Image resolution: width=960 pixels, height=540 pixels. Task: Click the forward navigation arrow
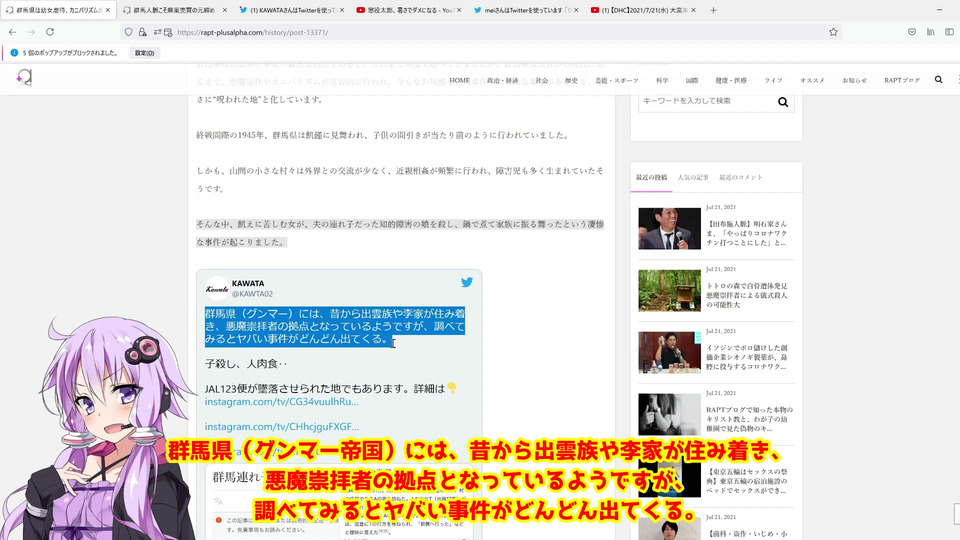pos(31,32)
